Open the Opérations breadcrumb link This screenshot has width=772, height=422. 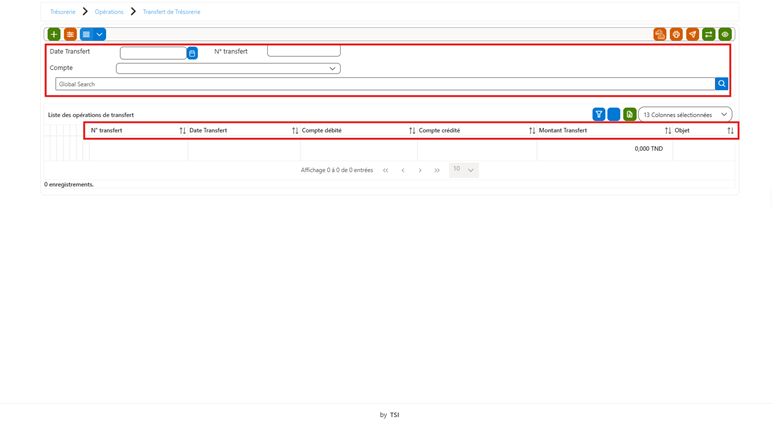pyautogui.click(x=109, y=12)
